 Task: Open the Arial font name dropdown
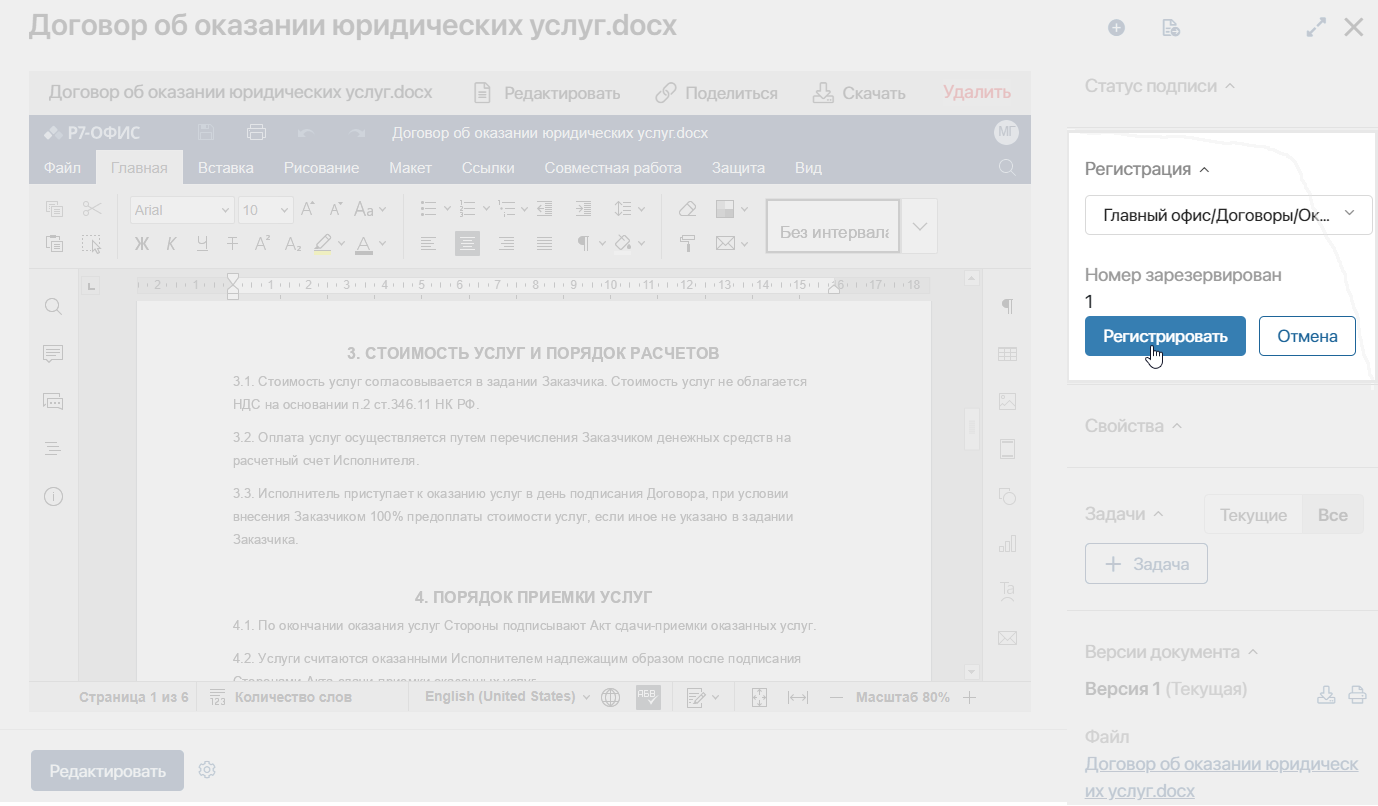[x=182, y=210]
